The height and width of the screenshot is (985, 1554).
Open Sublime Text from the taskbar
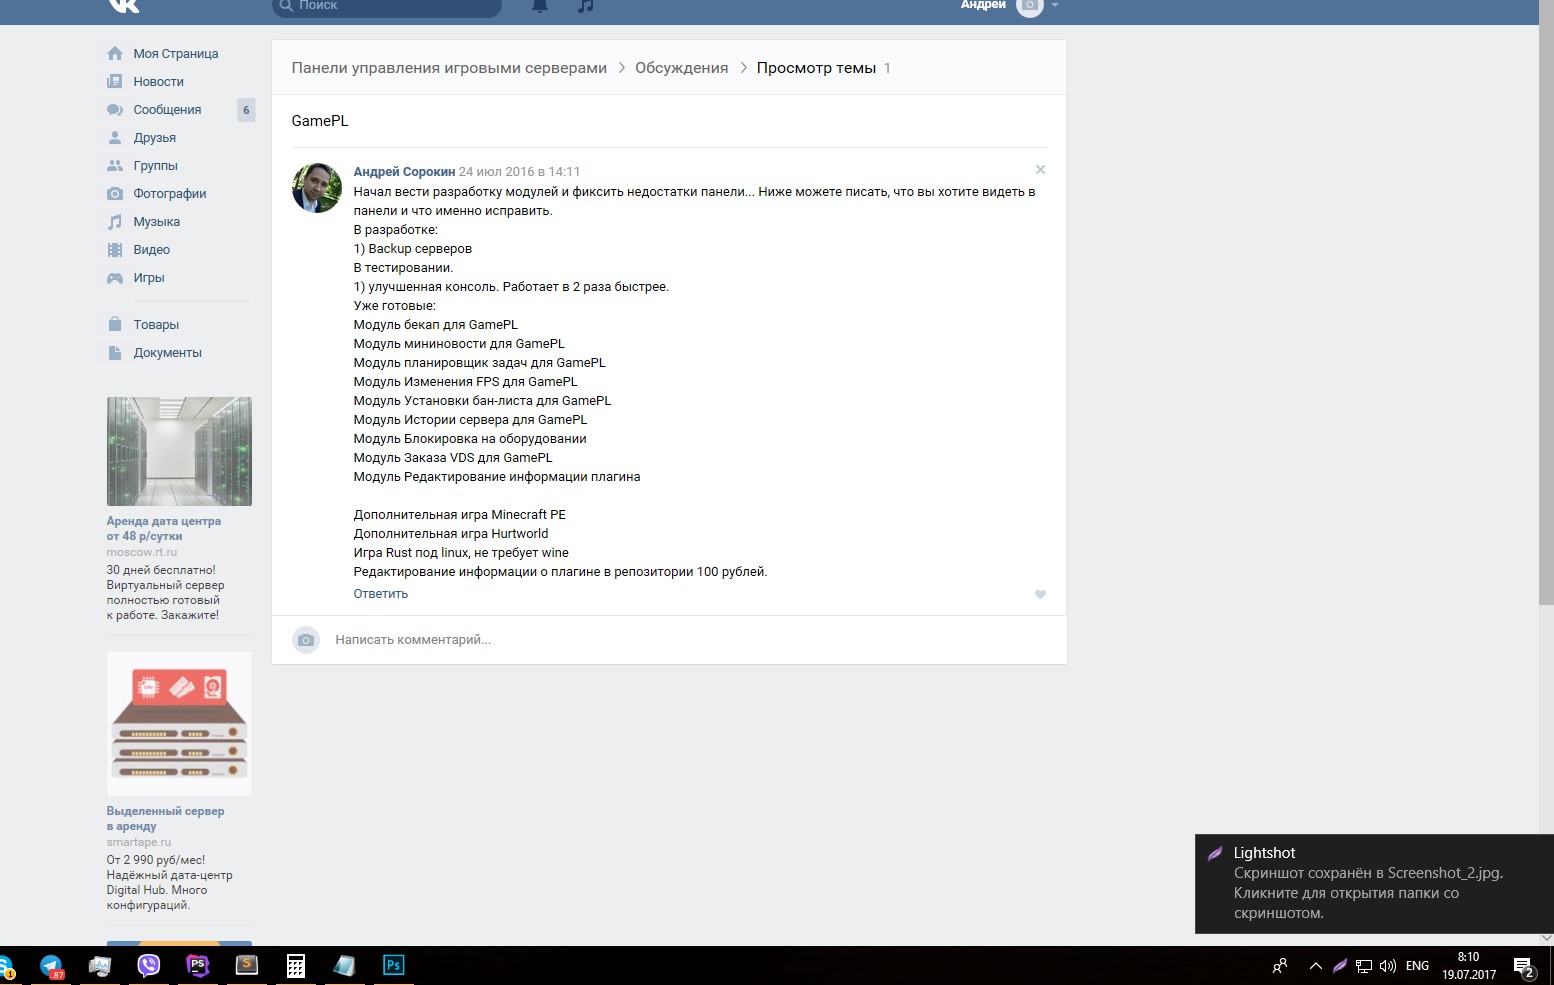pos(247,966)
